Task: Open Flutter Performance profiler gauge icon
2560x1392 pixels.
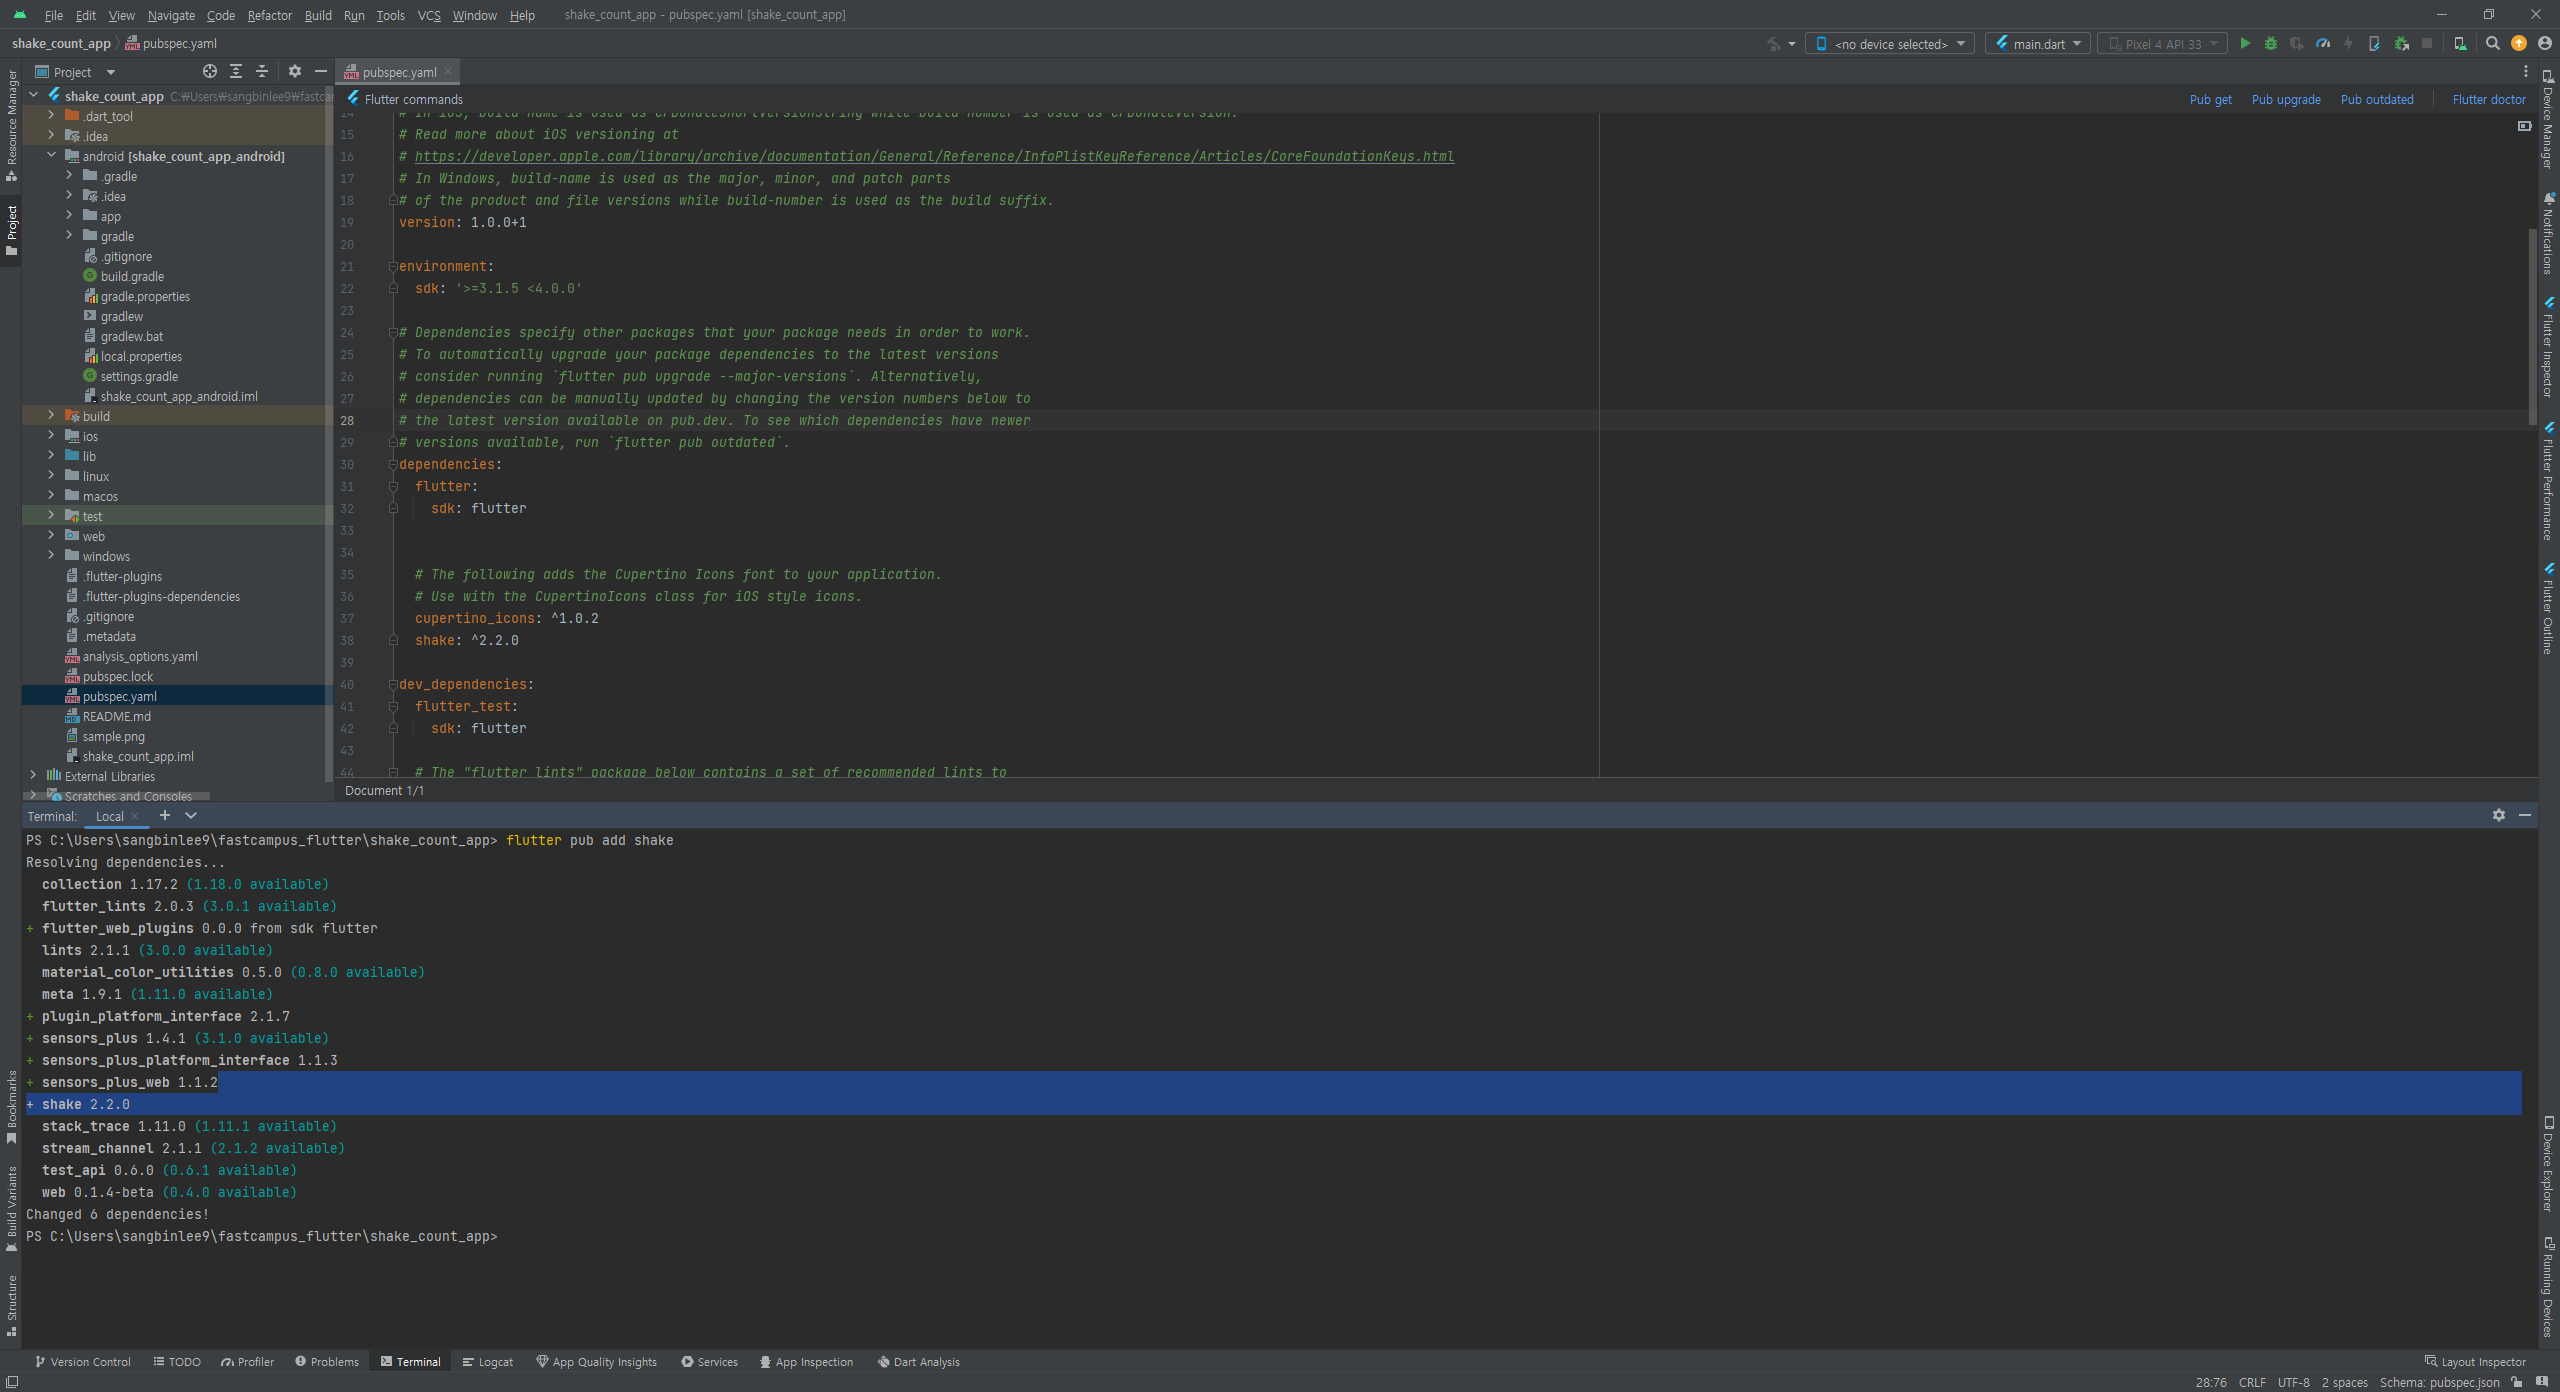Action: click(2323, 44)
